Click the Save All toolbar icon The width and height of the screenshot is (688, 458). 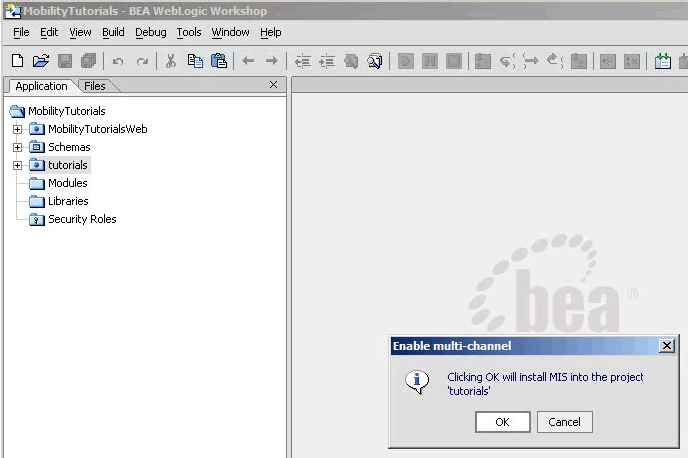tap(88, 61)
